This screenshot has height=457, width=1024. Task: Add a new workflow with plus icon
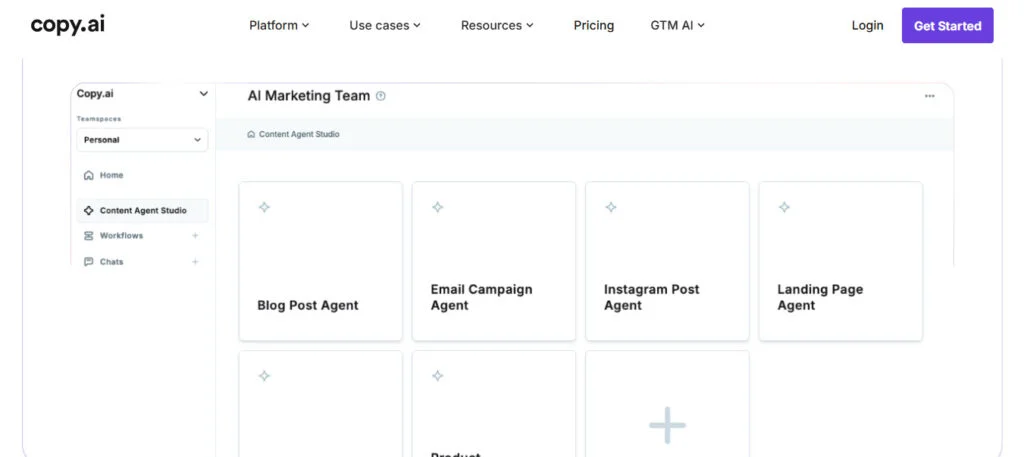coord(195,236)
